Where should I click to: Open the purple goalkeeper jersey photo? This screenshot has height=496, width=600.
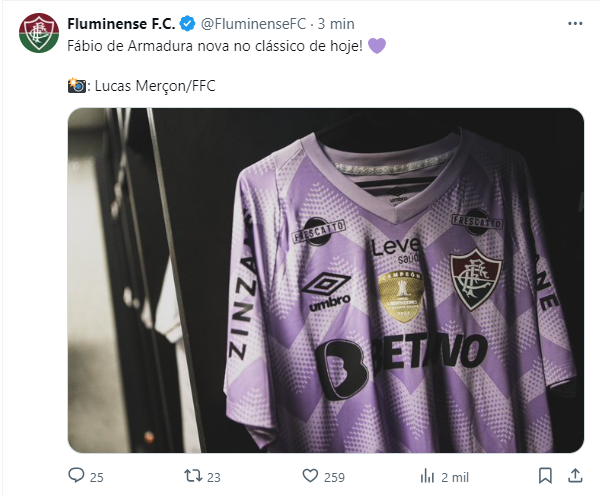click(x=326, y=280)
